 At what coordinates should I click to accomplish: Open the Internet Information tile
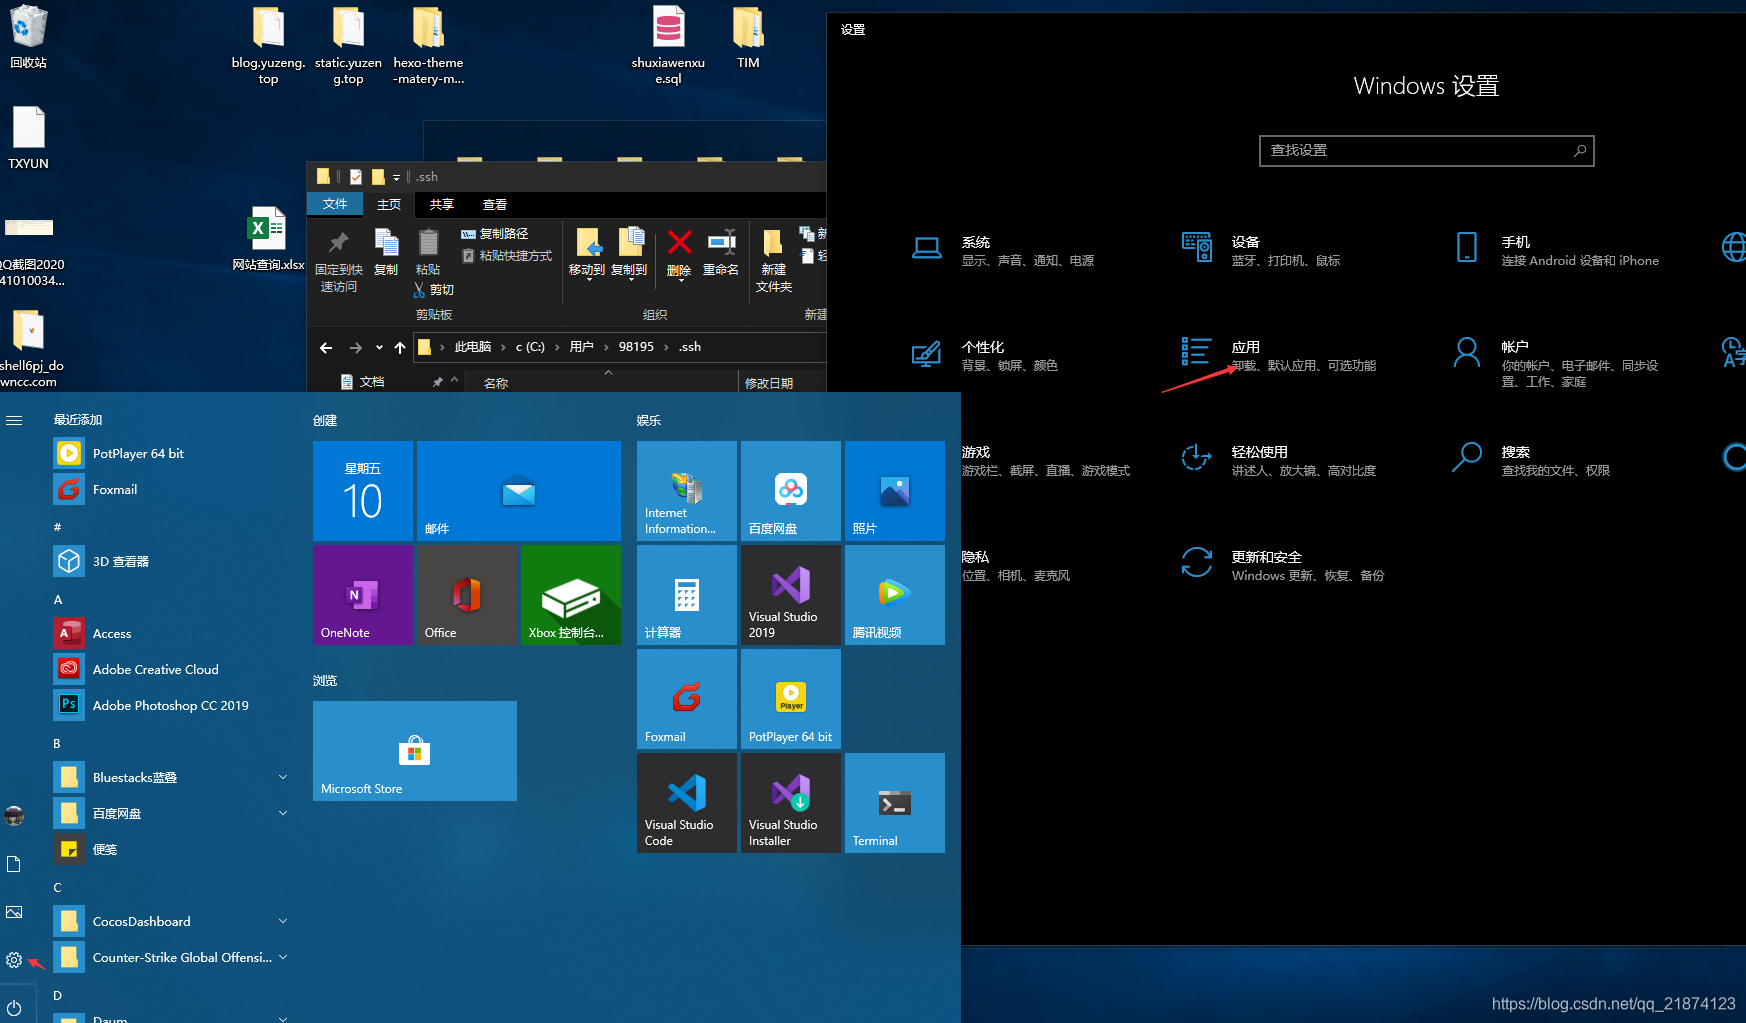[687, 491]
